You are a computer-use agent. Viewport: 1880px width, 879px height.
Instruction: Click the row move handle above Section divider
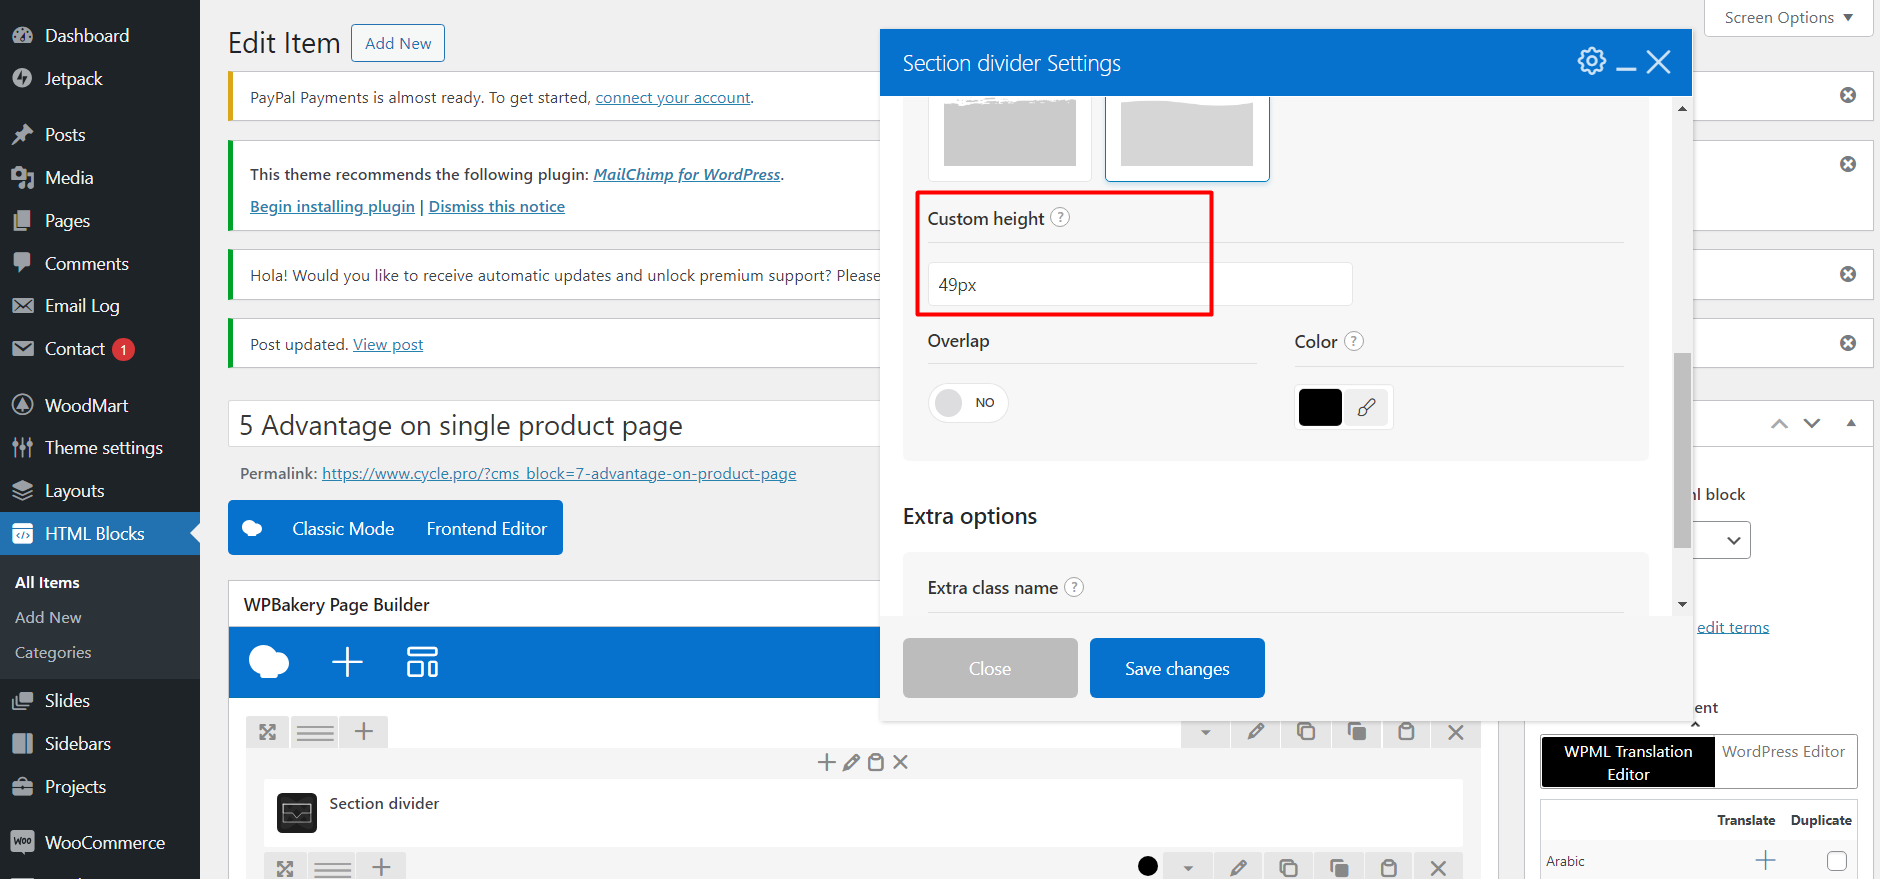267,732
